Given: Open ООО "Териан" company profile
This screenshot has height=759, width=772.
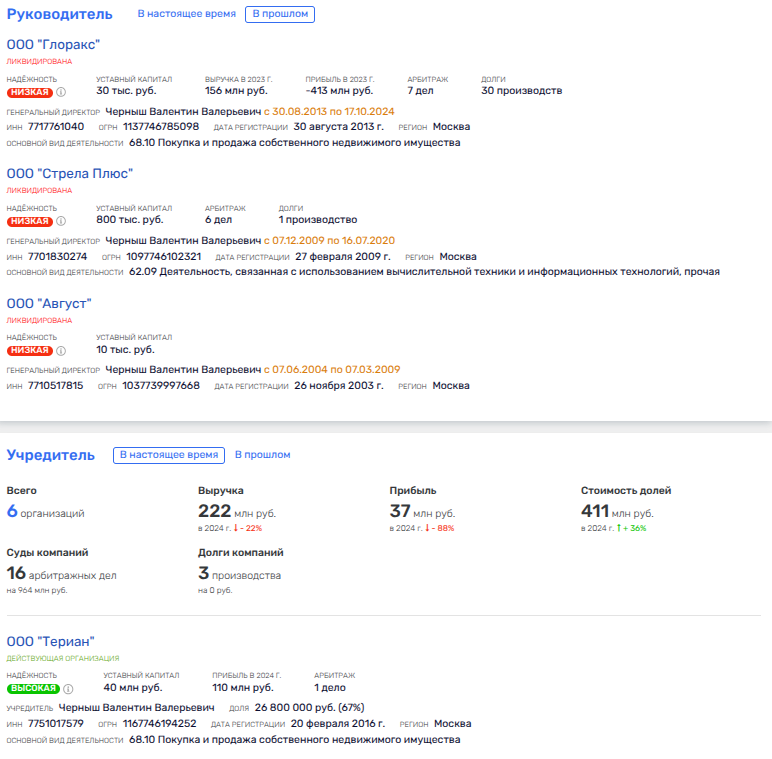Looking at the screenshot, I should point(50,641).
